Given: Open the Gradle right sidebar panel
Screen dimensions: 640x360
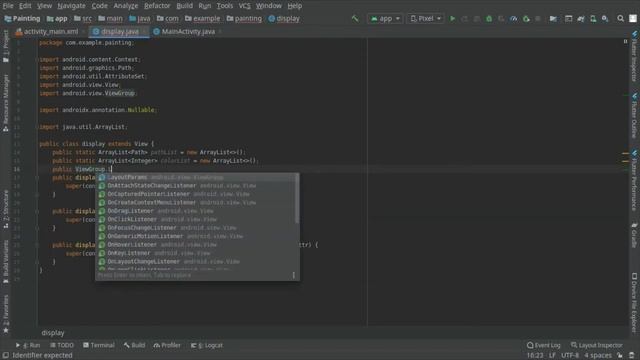Looking at the screenshot, I should pyautogui.click(x=634, y=236).
